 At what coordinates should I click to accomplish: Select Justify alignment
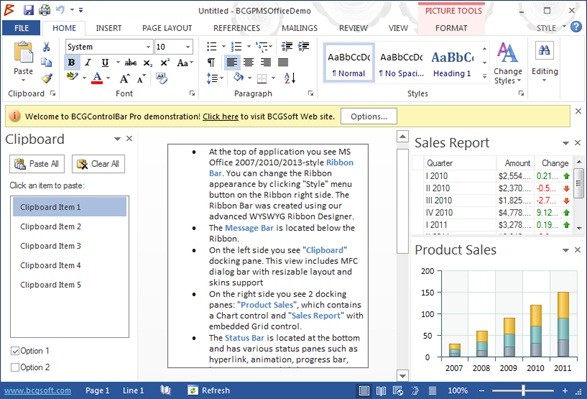pyautogui.click(x=283, y=62)
